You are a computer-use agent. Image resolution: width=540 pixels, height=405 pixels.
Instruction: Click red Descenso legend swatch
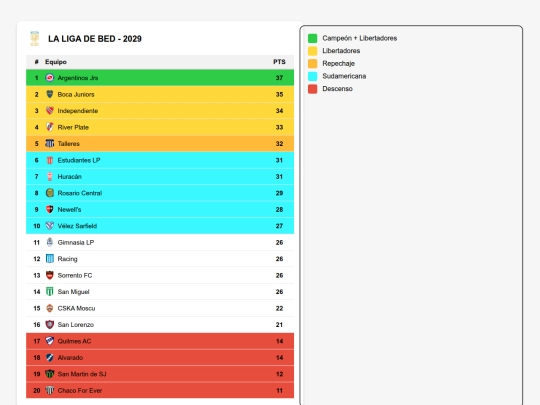point(312,89)
